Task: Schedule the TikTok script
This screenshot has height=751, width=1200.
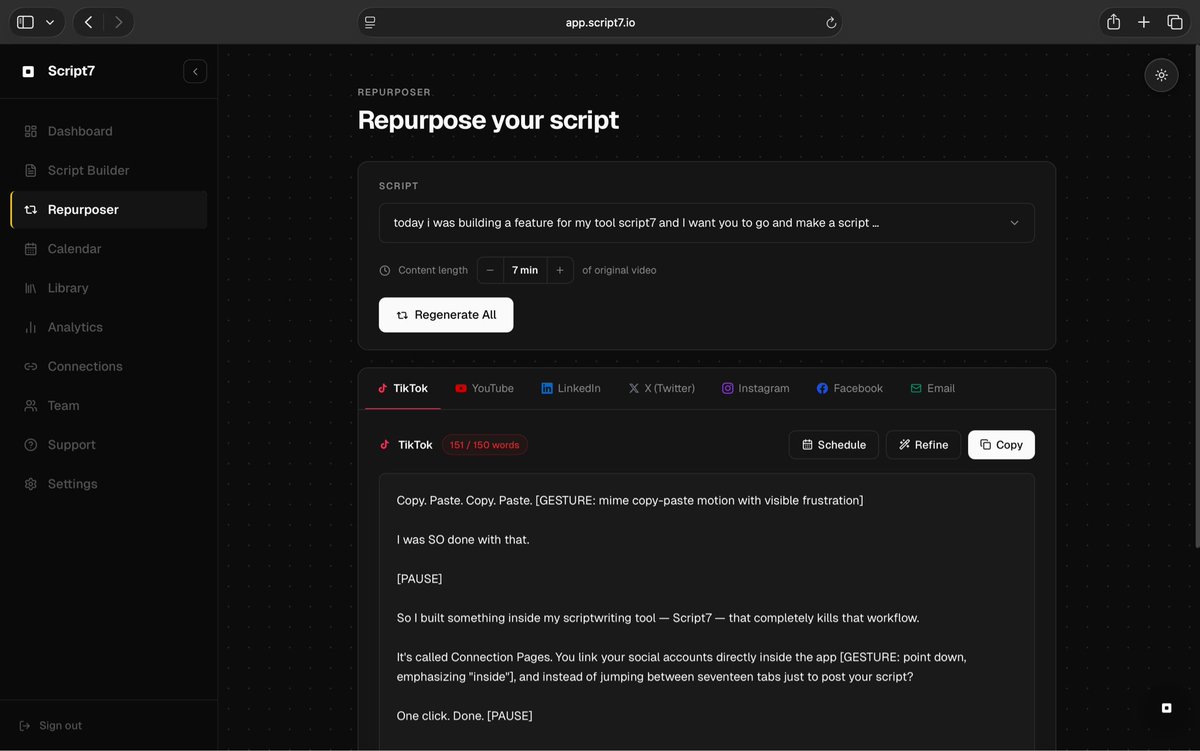Action: 834,445
